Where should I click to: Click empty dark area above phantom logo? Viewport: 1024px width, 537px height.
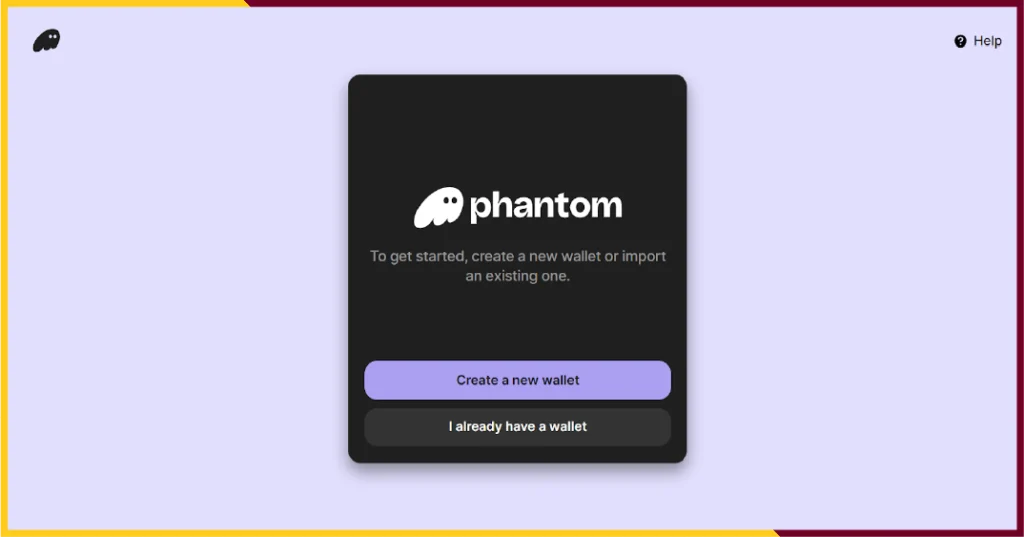[517, 131]
